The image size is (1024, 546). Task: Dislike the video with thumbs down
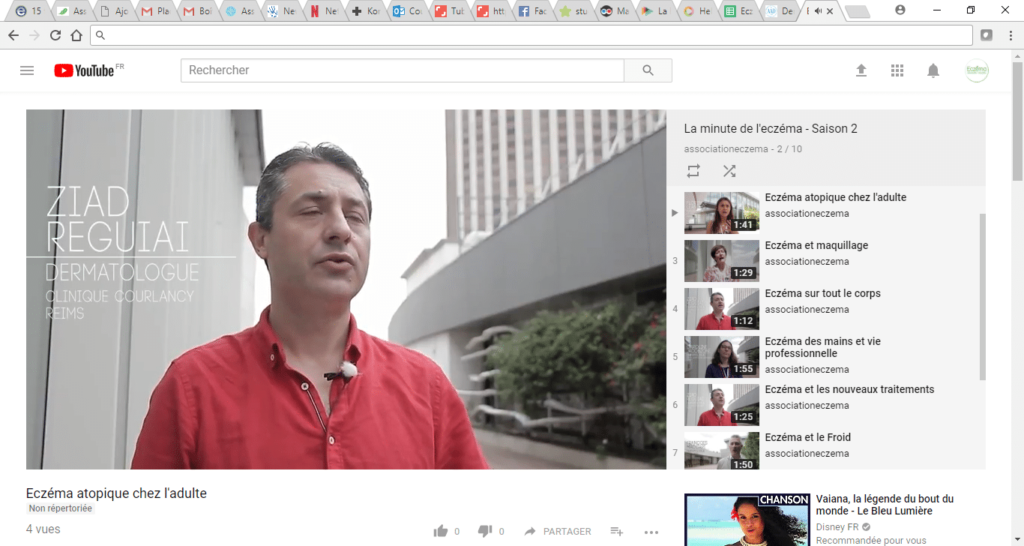pos(485,531)
